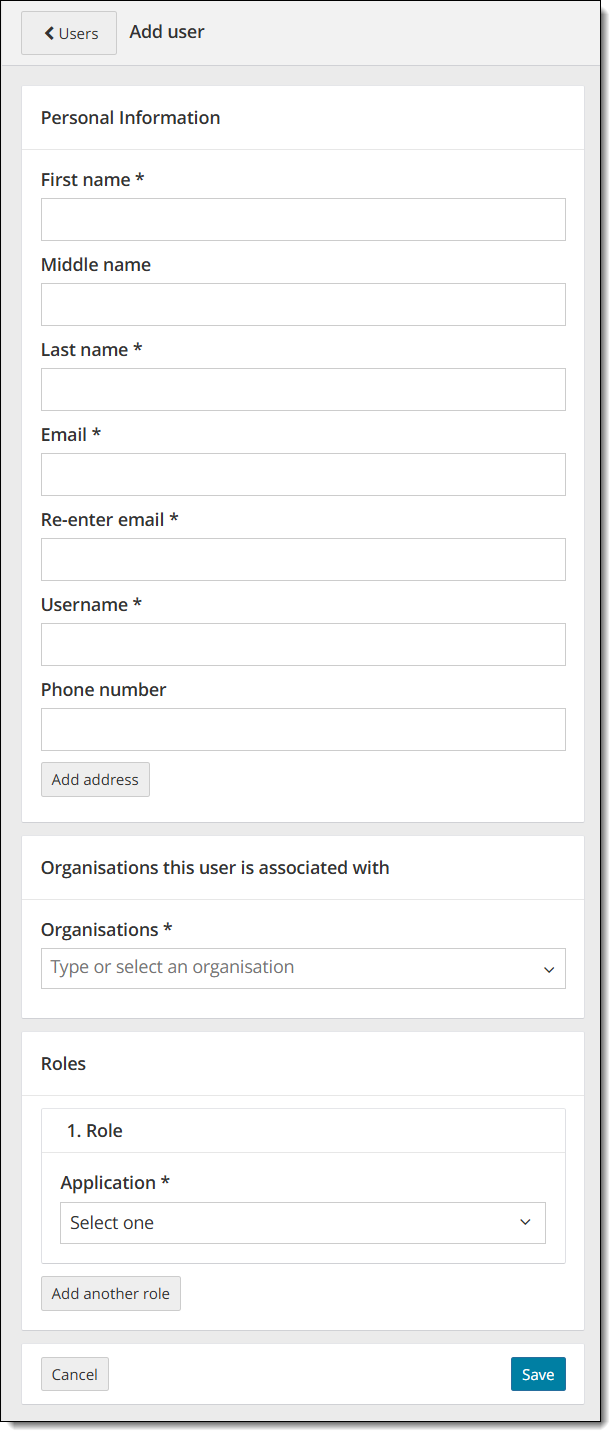Viewport: 616px width, 1437px height.
Task: Go back using the Users button
Action: pyautogui.click(x=69, y=33)
